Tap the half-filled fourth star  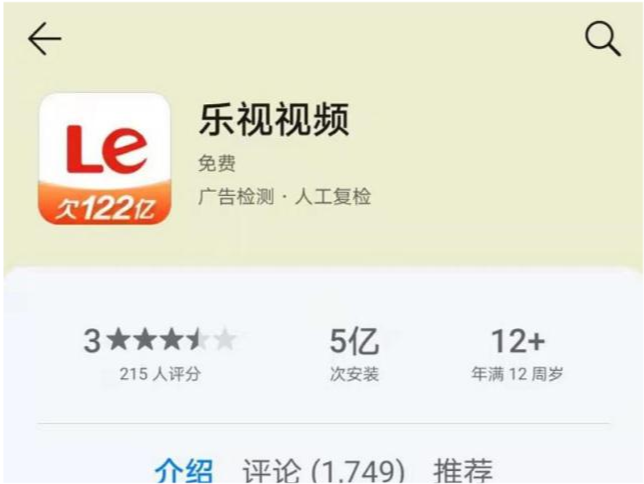click(x=198, y=340)
